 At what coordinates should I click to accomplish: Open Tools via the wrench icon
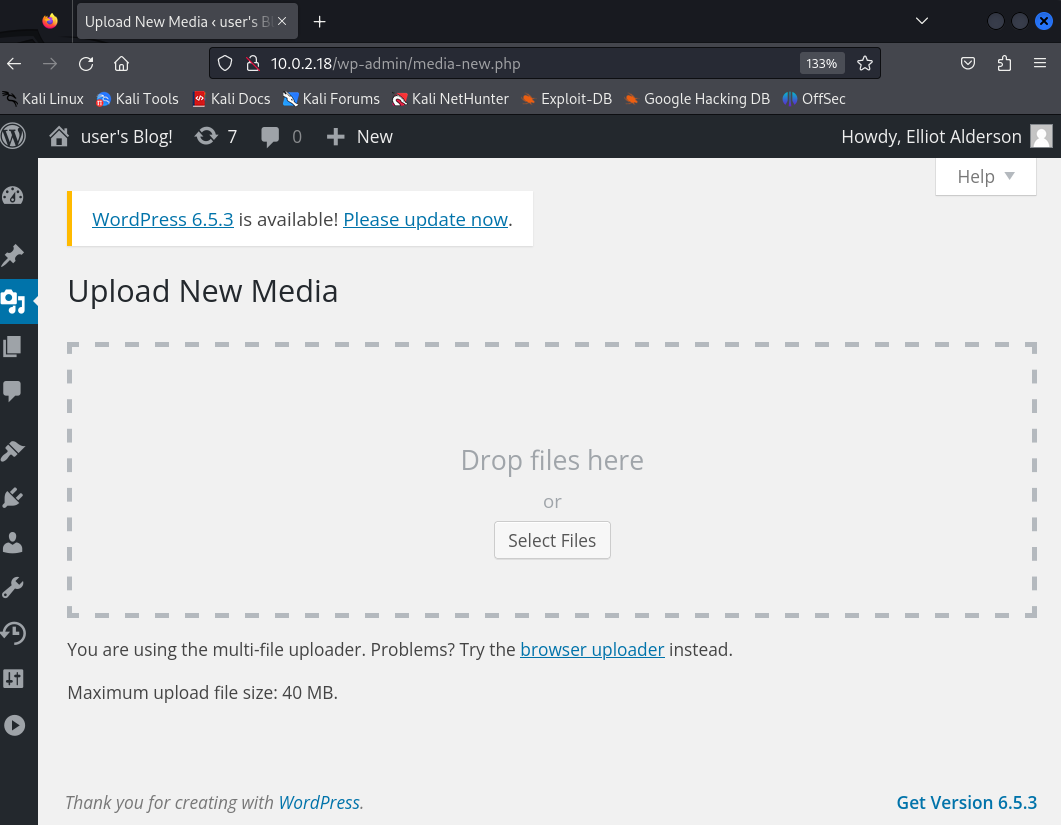click(x=13, y=588)
